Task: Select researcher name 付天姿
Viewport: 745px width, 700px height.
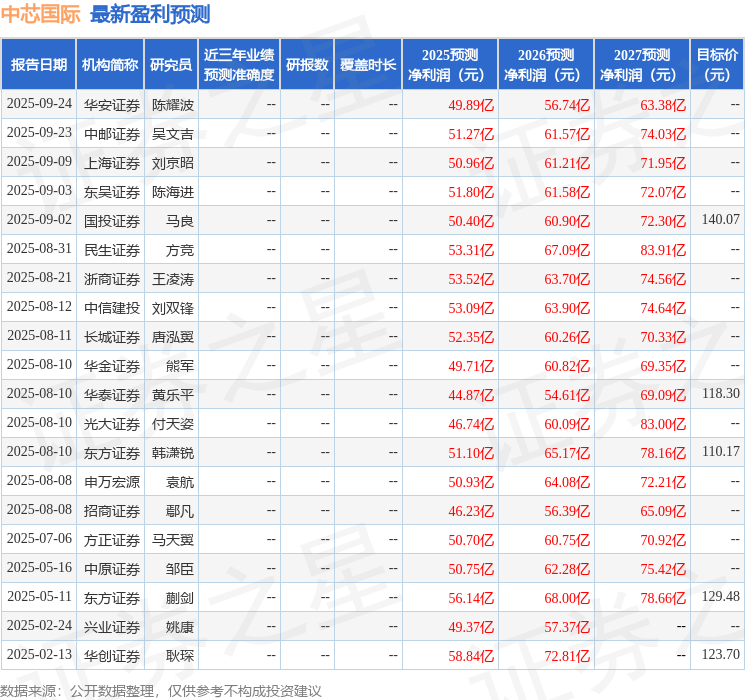Action: pyautogui.click(x=172, y=424)
